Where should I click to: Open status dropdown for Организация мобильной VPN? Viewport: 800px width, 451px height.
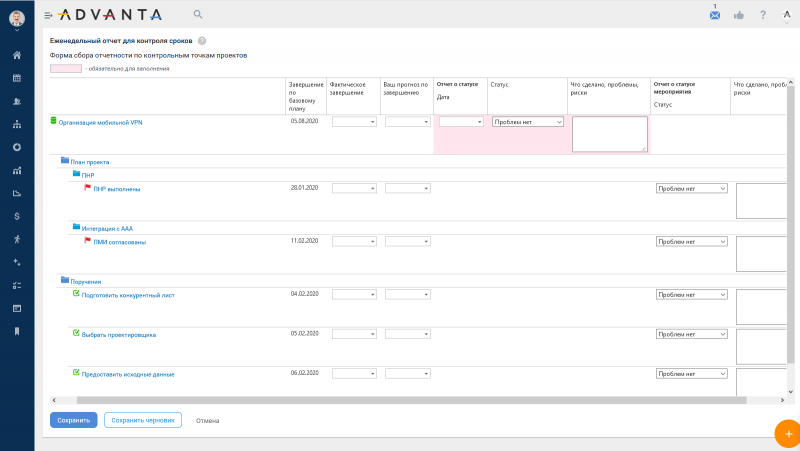coord(528,122)
